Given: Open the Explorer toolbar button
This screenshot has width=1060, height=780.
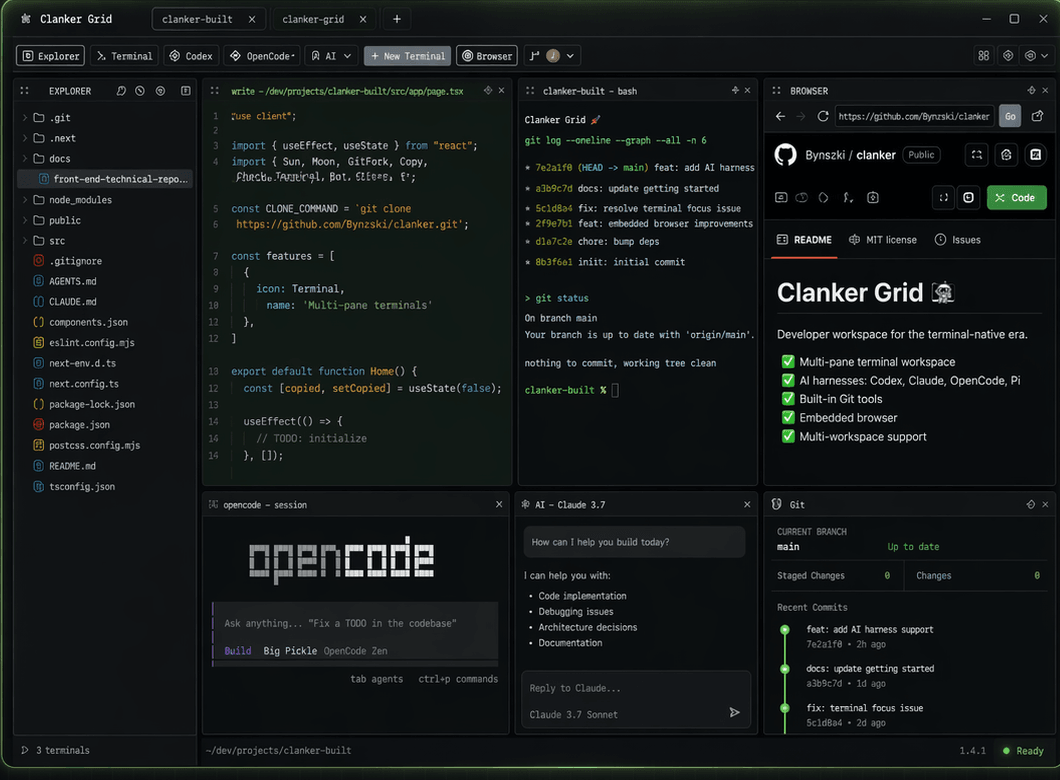Looking at the screenshot, I should click(x=51, y=56).
